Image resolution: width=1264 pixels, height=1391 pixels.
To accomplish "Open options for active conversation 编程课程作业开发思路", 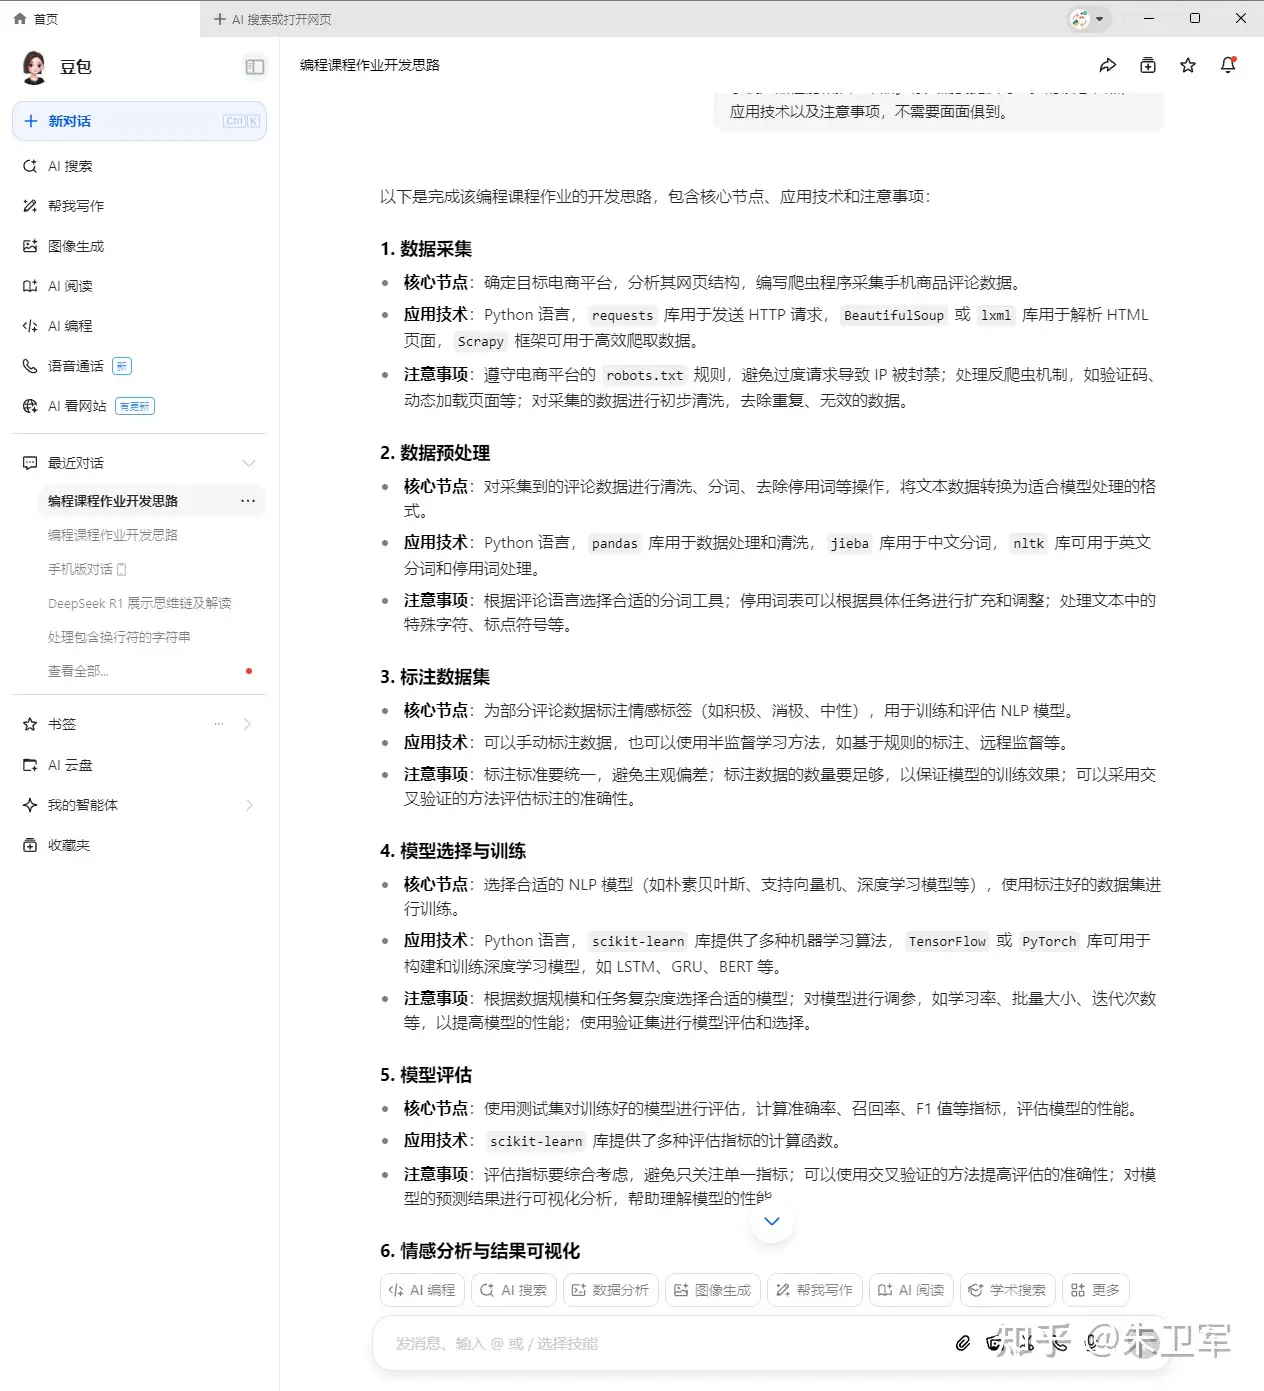I will pos(248,501).
